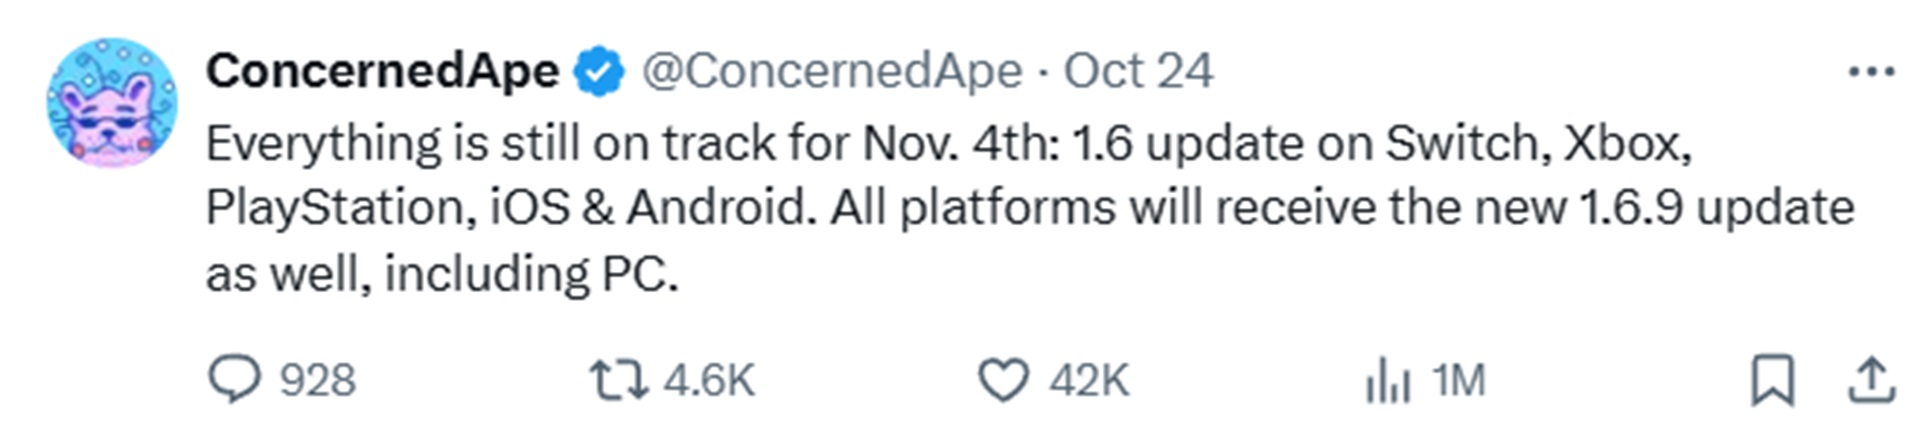The image size is (1920, 439).
Task: Click the reply speech bubble icon
Action: 234,380
